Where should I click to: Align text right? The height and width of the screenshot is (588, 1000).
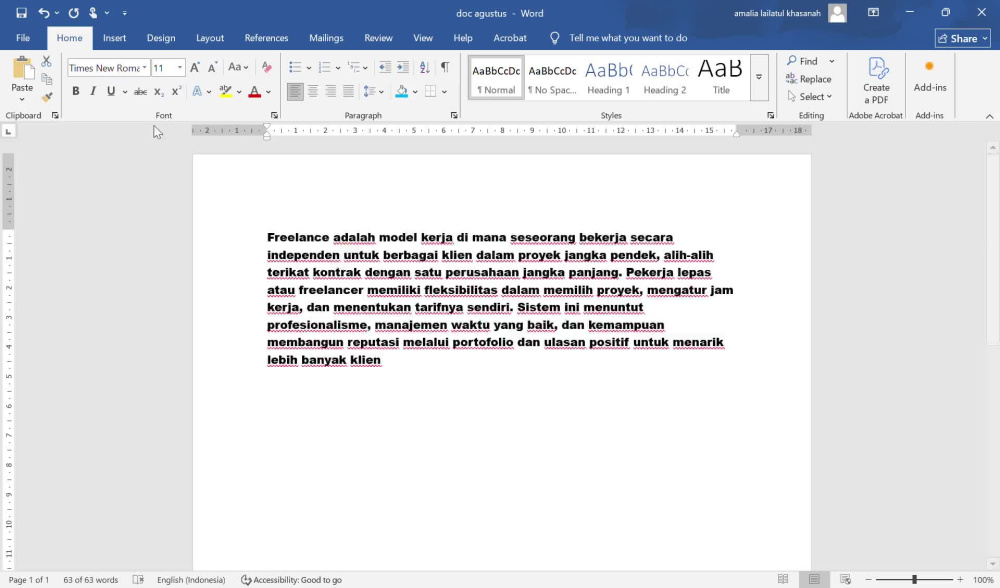[330, 91]
